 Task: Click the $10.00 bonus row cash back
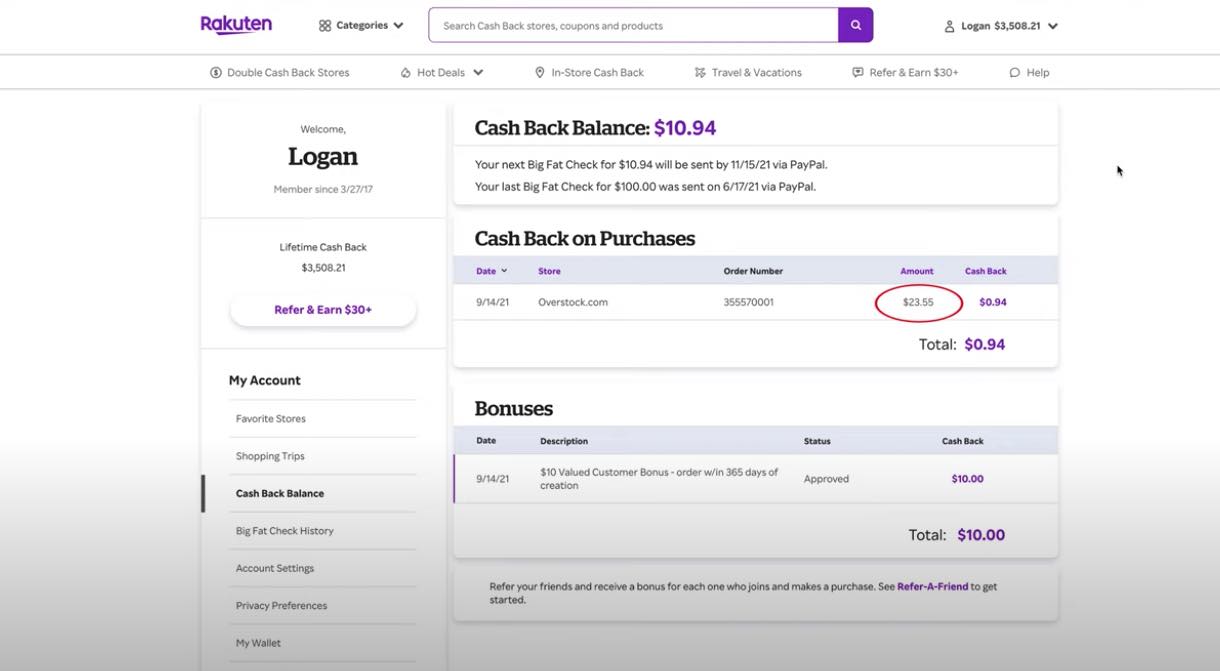tap(967, 479)
